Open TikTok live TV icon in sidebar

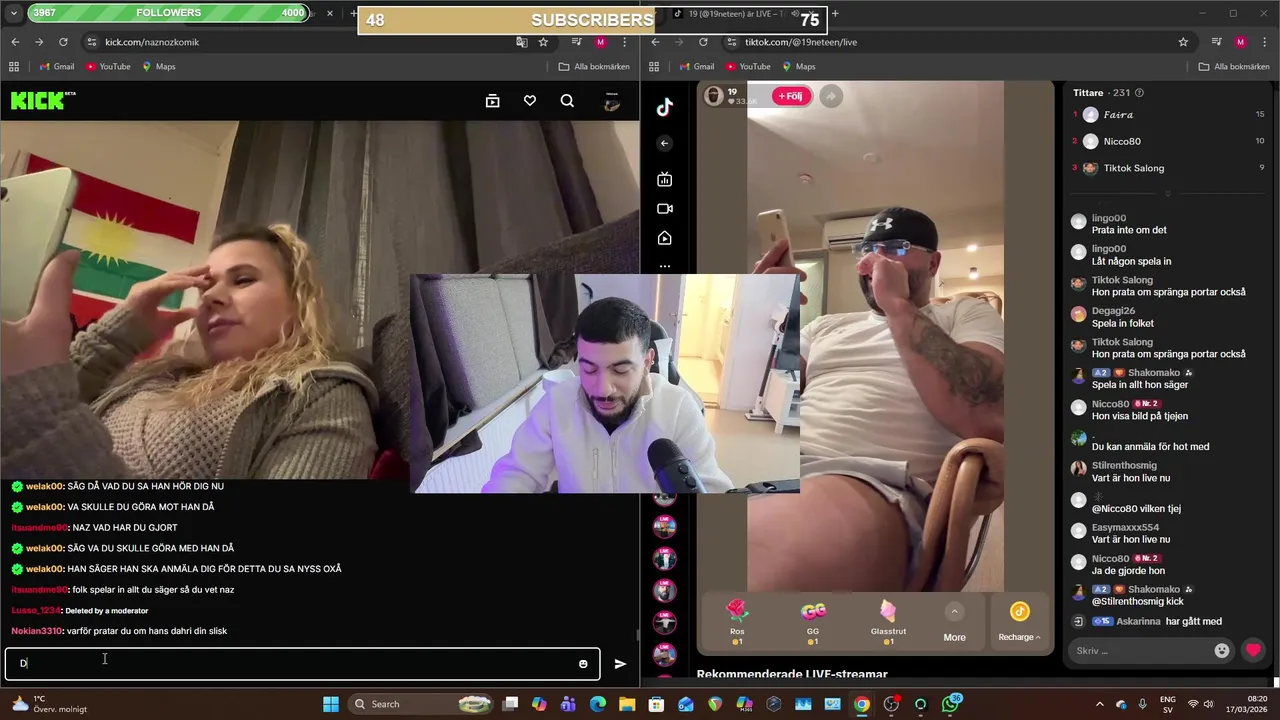(x=665, y=179)
